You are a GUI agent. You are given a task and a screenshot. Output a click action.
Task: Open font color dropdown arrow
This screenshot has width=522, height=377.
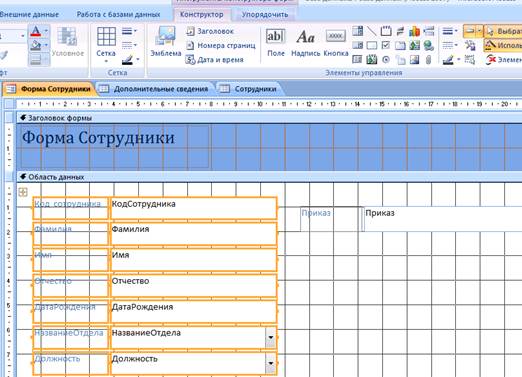(x=46, y=32)
